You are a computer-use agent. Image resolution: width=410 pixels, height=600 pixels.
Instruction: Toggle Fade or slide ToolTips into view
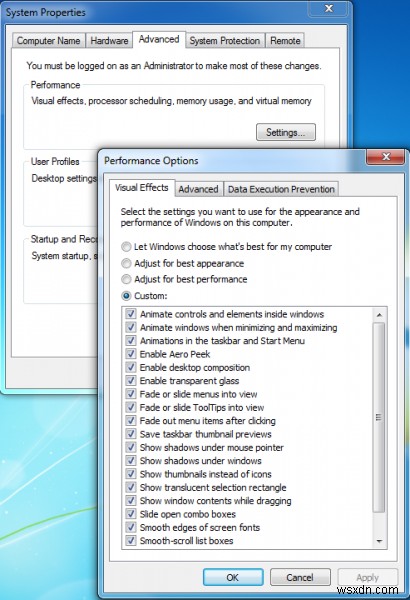pos(131,408)
